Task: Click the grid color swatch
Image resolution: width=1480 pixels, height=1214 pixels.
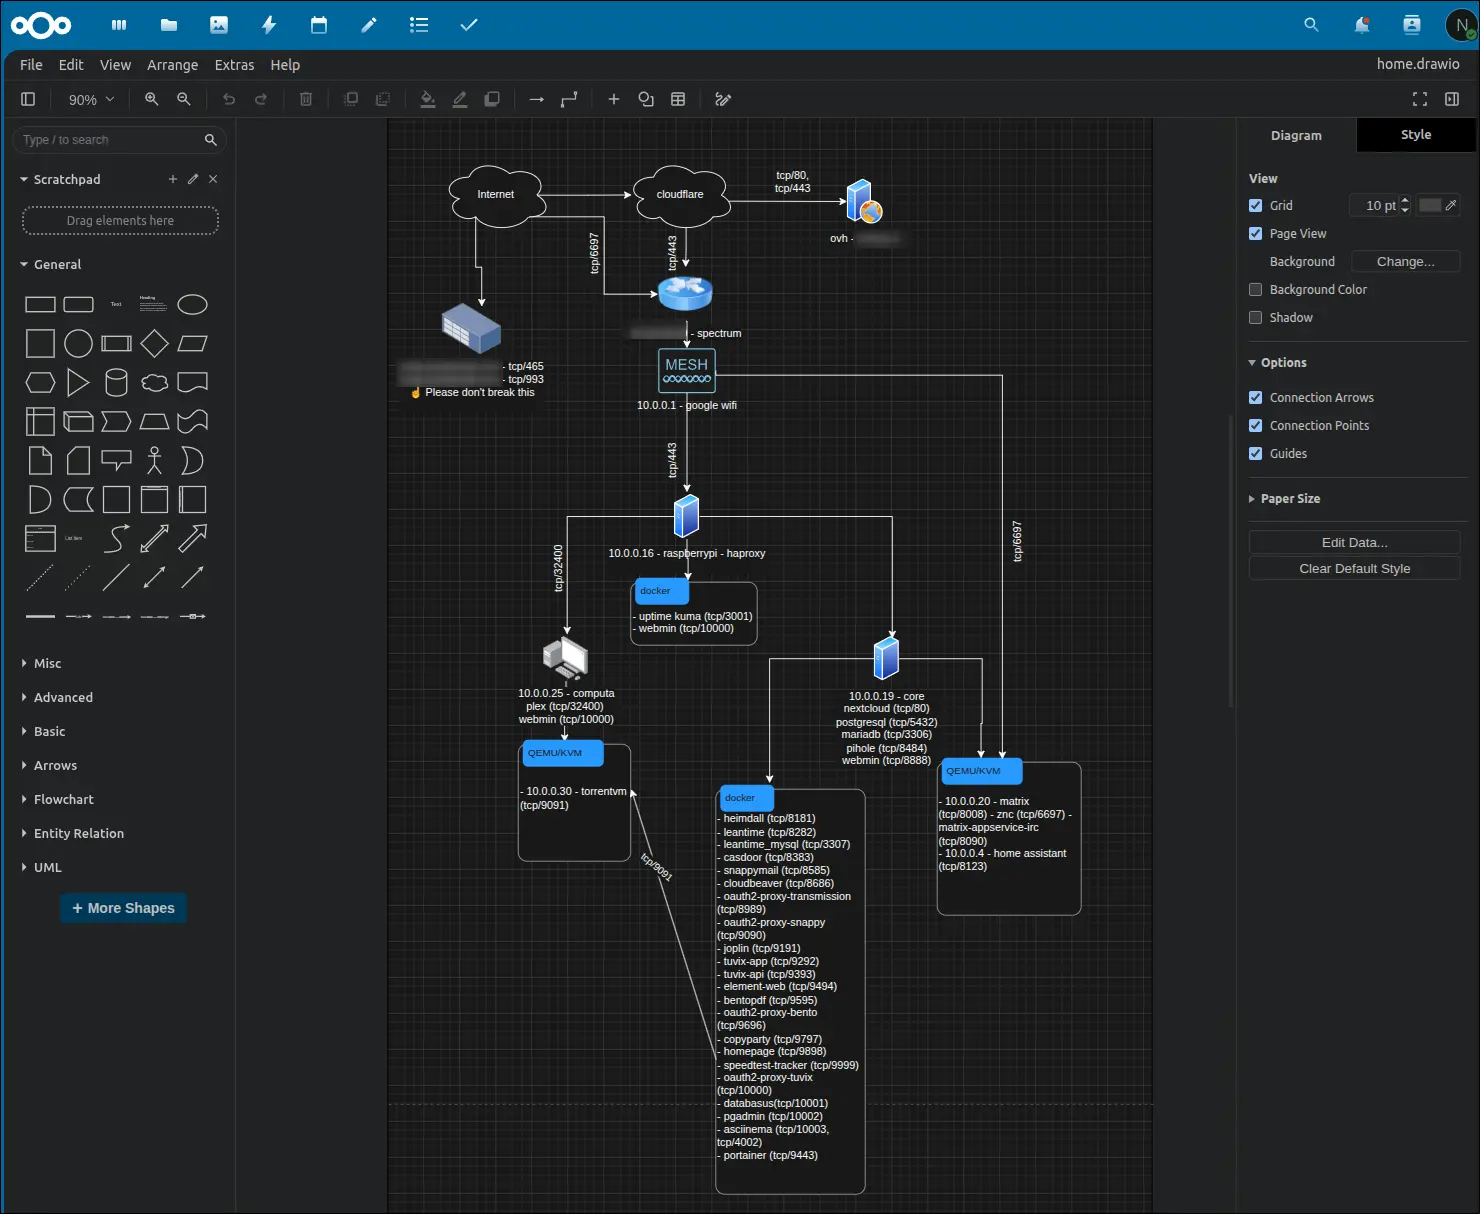Action: (1432, 205)
